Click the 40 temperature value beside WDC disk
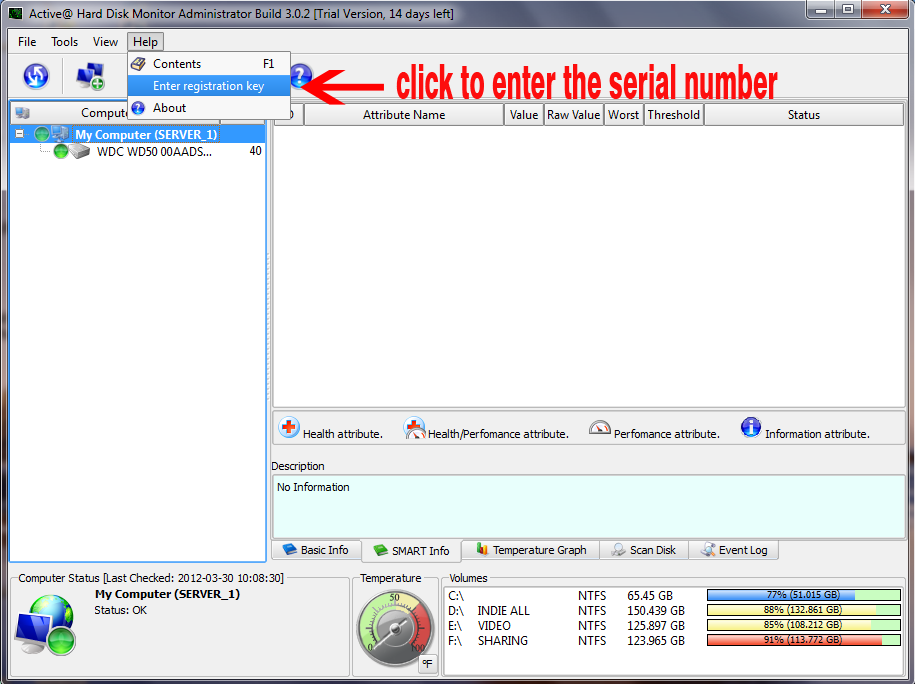The width and height of the screenshot is (915, 684). 255,151
